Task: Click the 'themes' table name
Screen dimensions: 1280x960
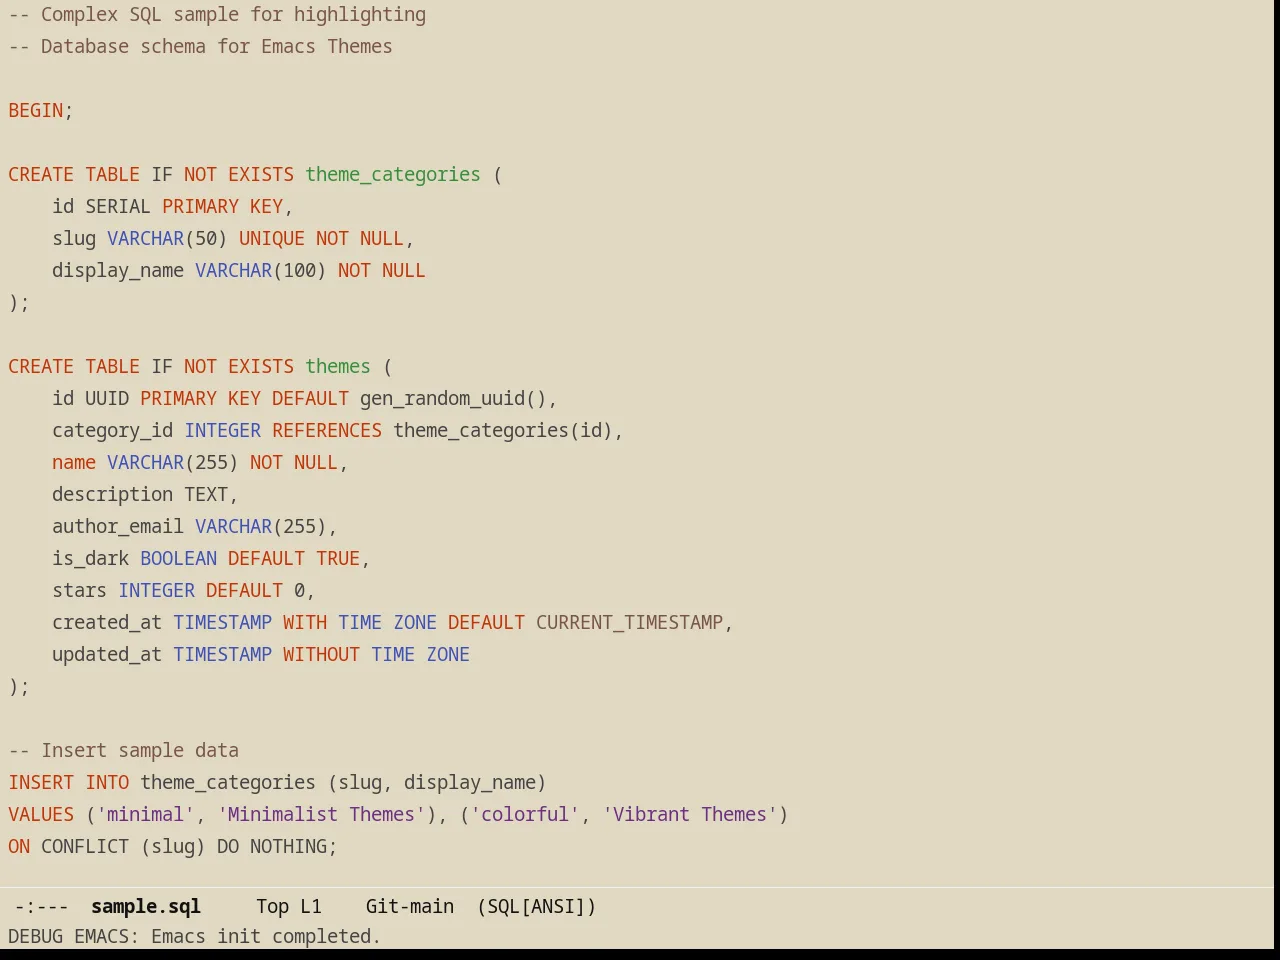Action: [x=338, y=366]
